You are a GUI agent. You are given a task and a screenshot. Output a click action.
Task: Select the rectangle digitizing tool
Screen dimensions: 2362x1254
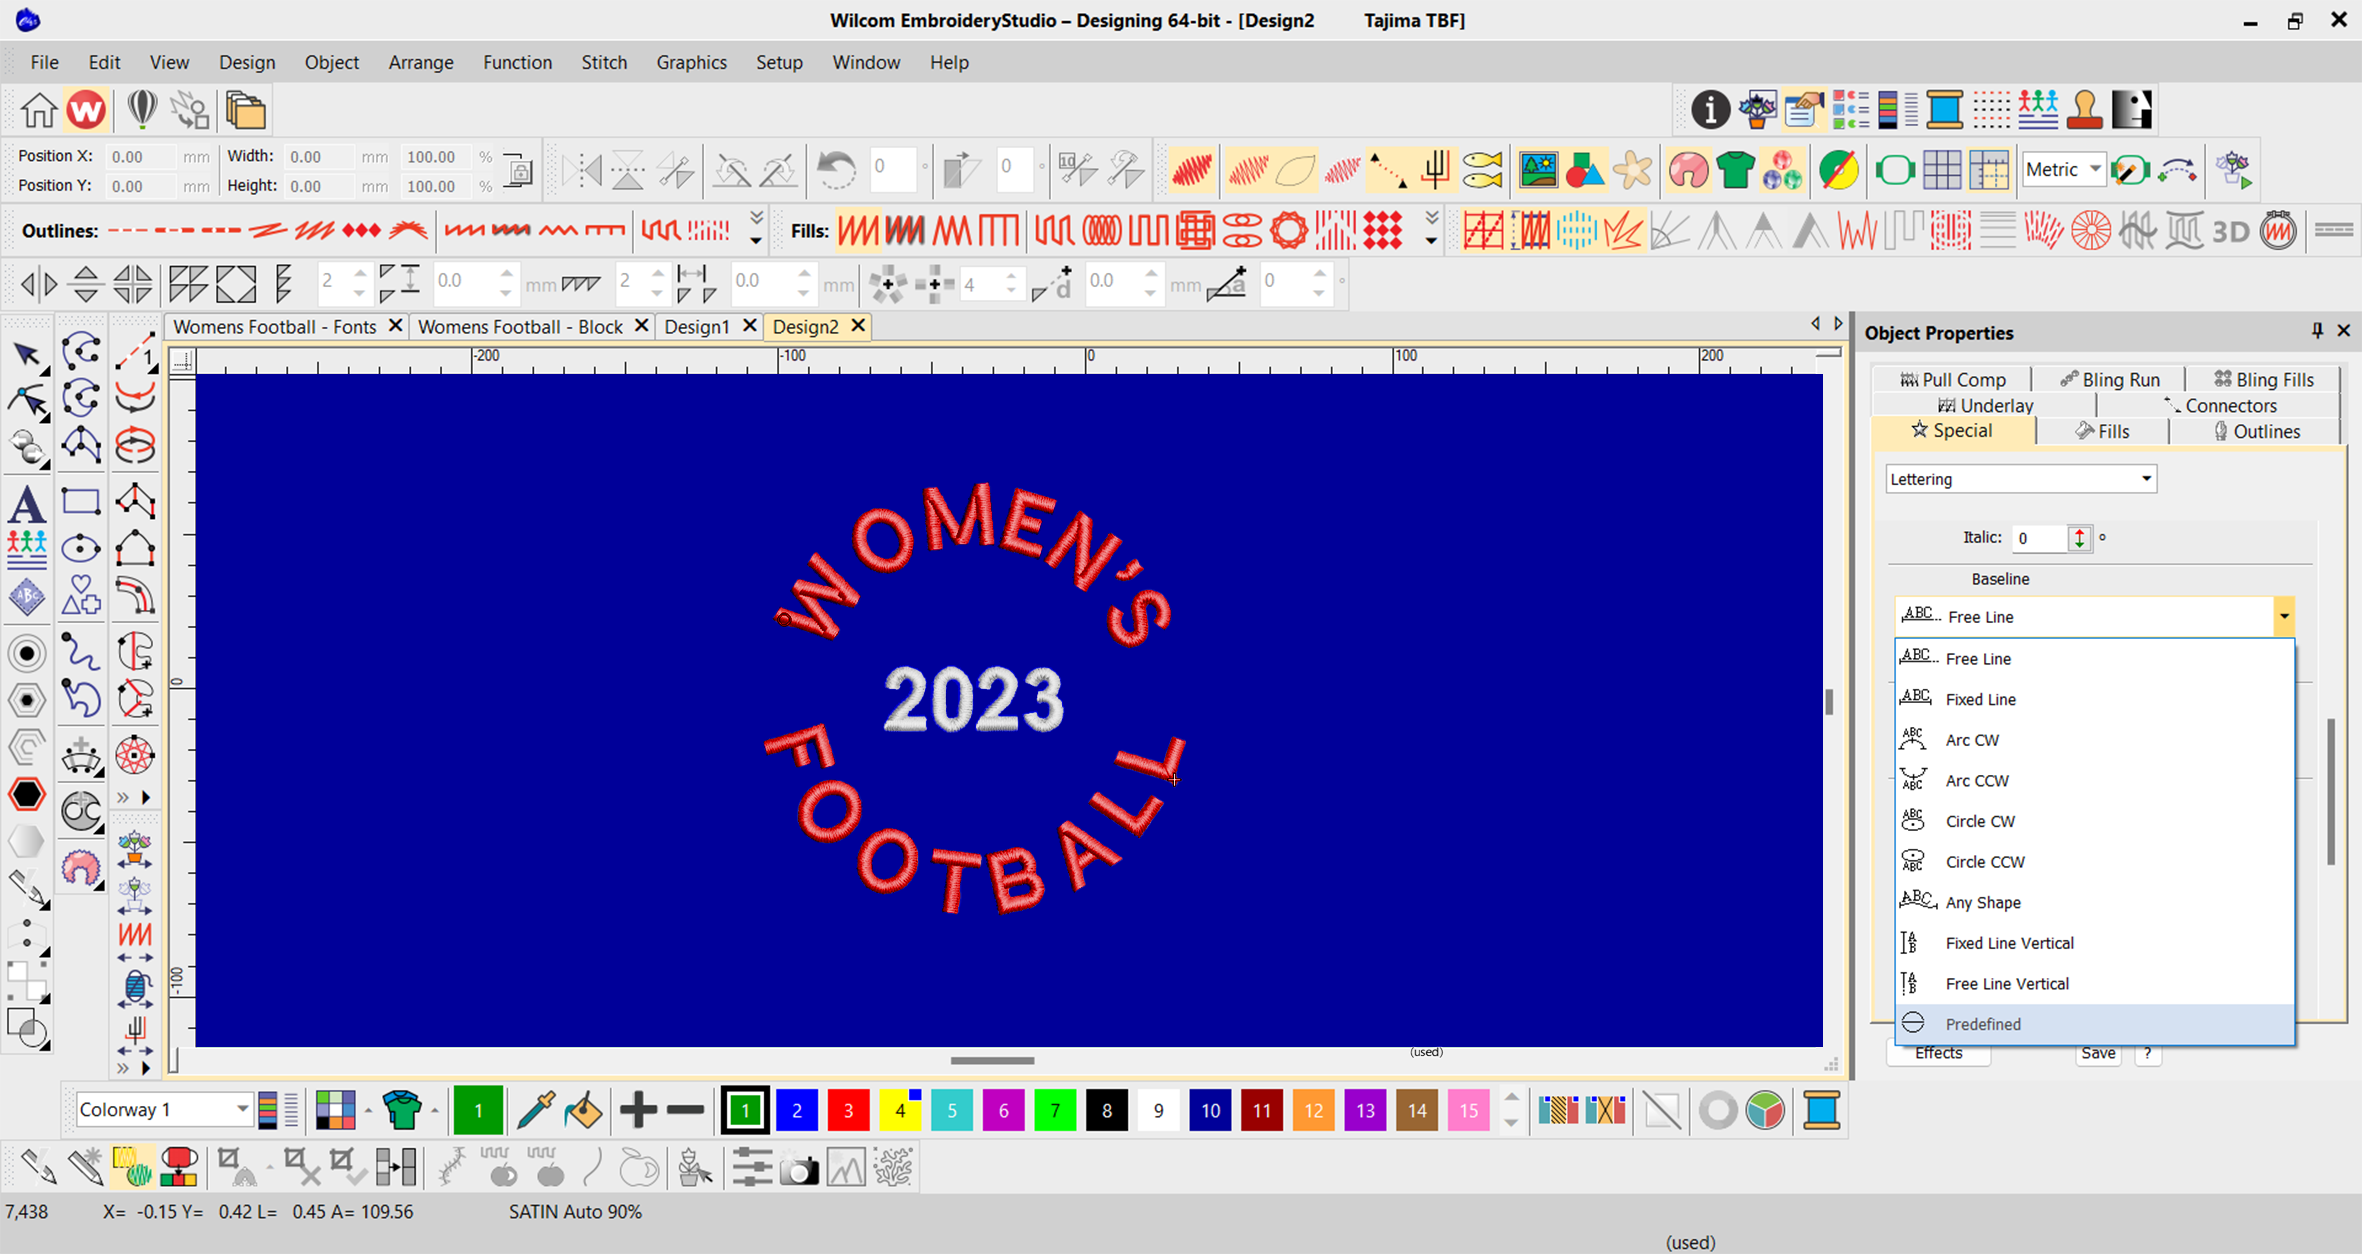pyautogui.click(x=80, y=500)
